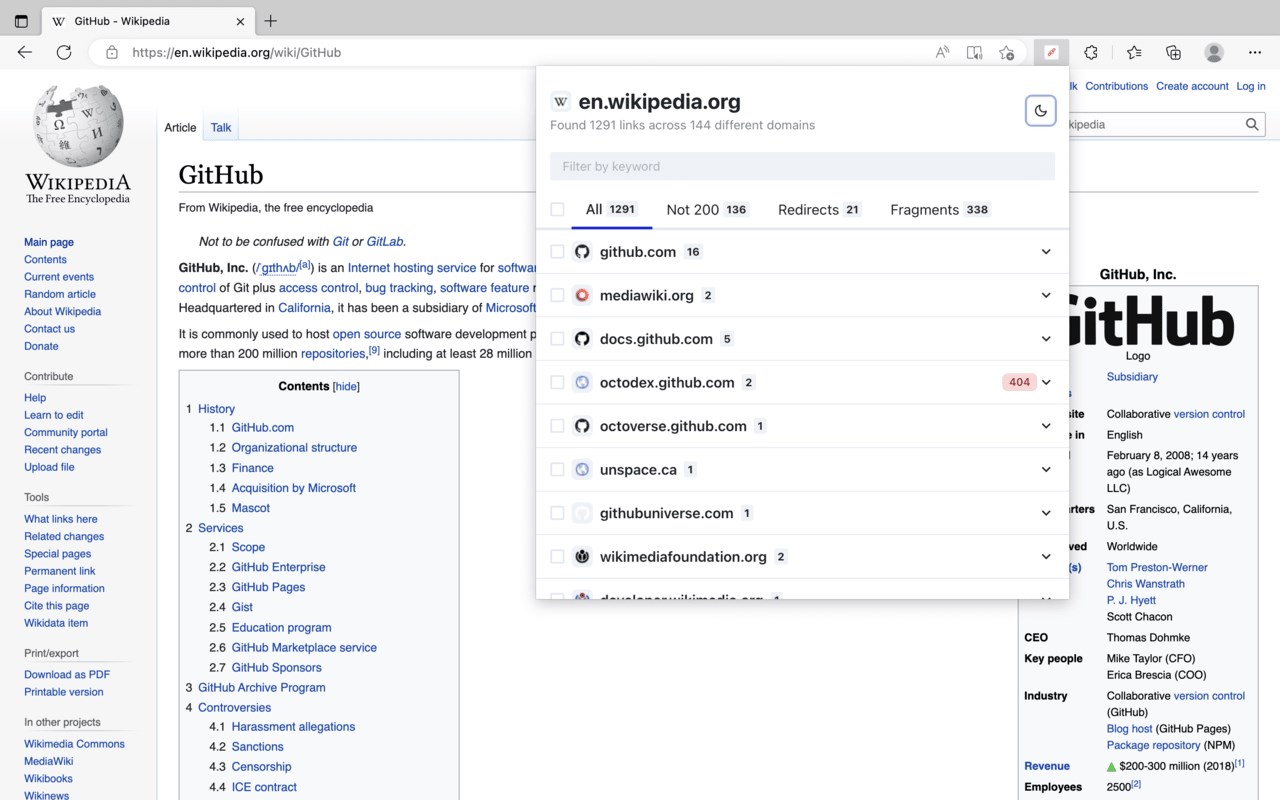Add this page to favorites
Viewport: 1280px width, 800px height.
click(x=1007, y=52)
